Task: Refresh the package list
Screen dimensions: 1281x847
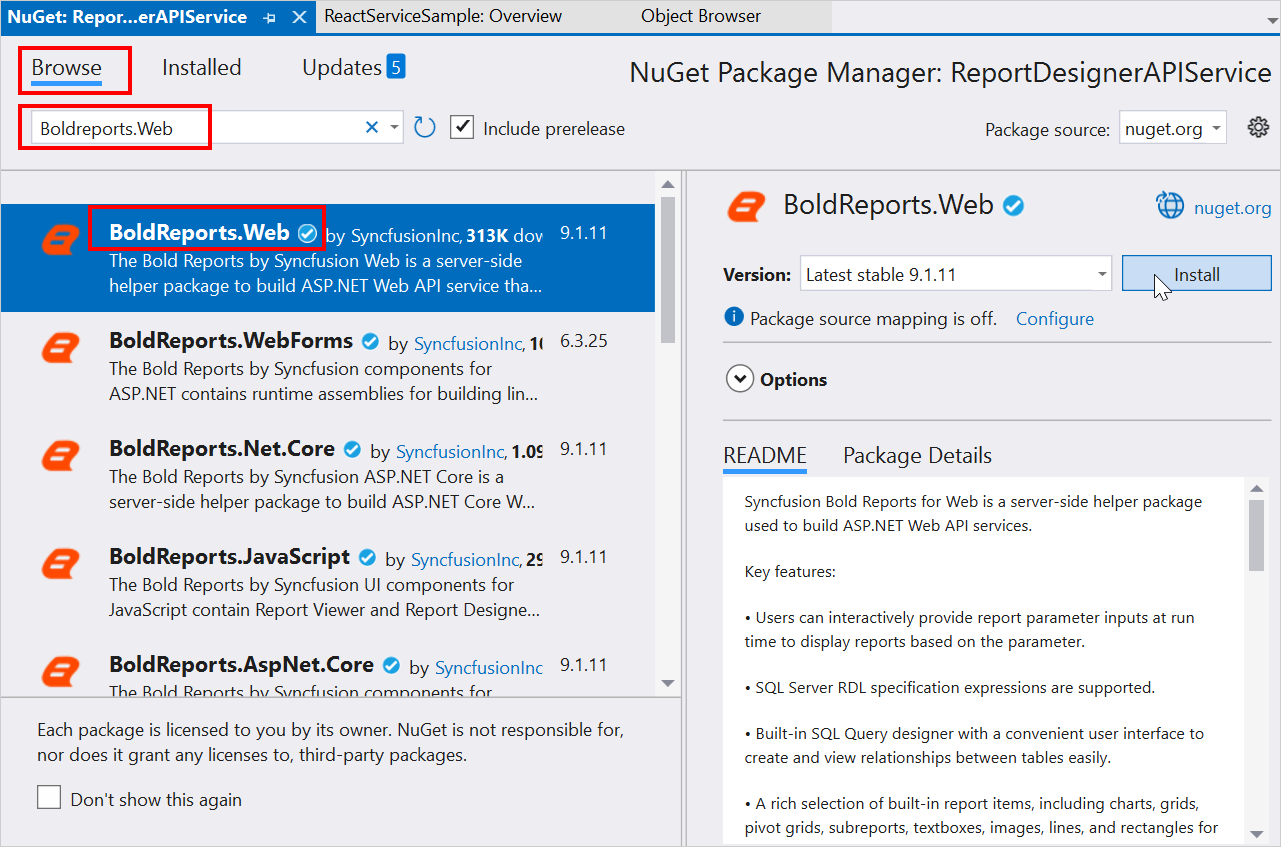Action: coord(425,127)
